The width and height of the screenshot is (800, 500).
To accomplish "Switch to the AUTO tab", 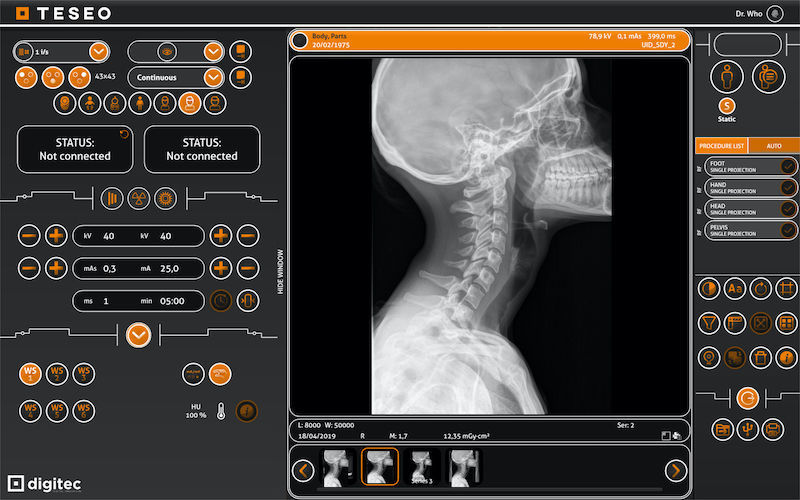I will pyautogui.click(x=773, y=145).
